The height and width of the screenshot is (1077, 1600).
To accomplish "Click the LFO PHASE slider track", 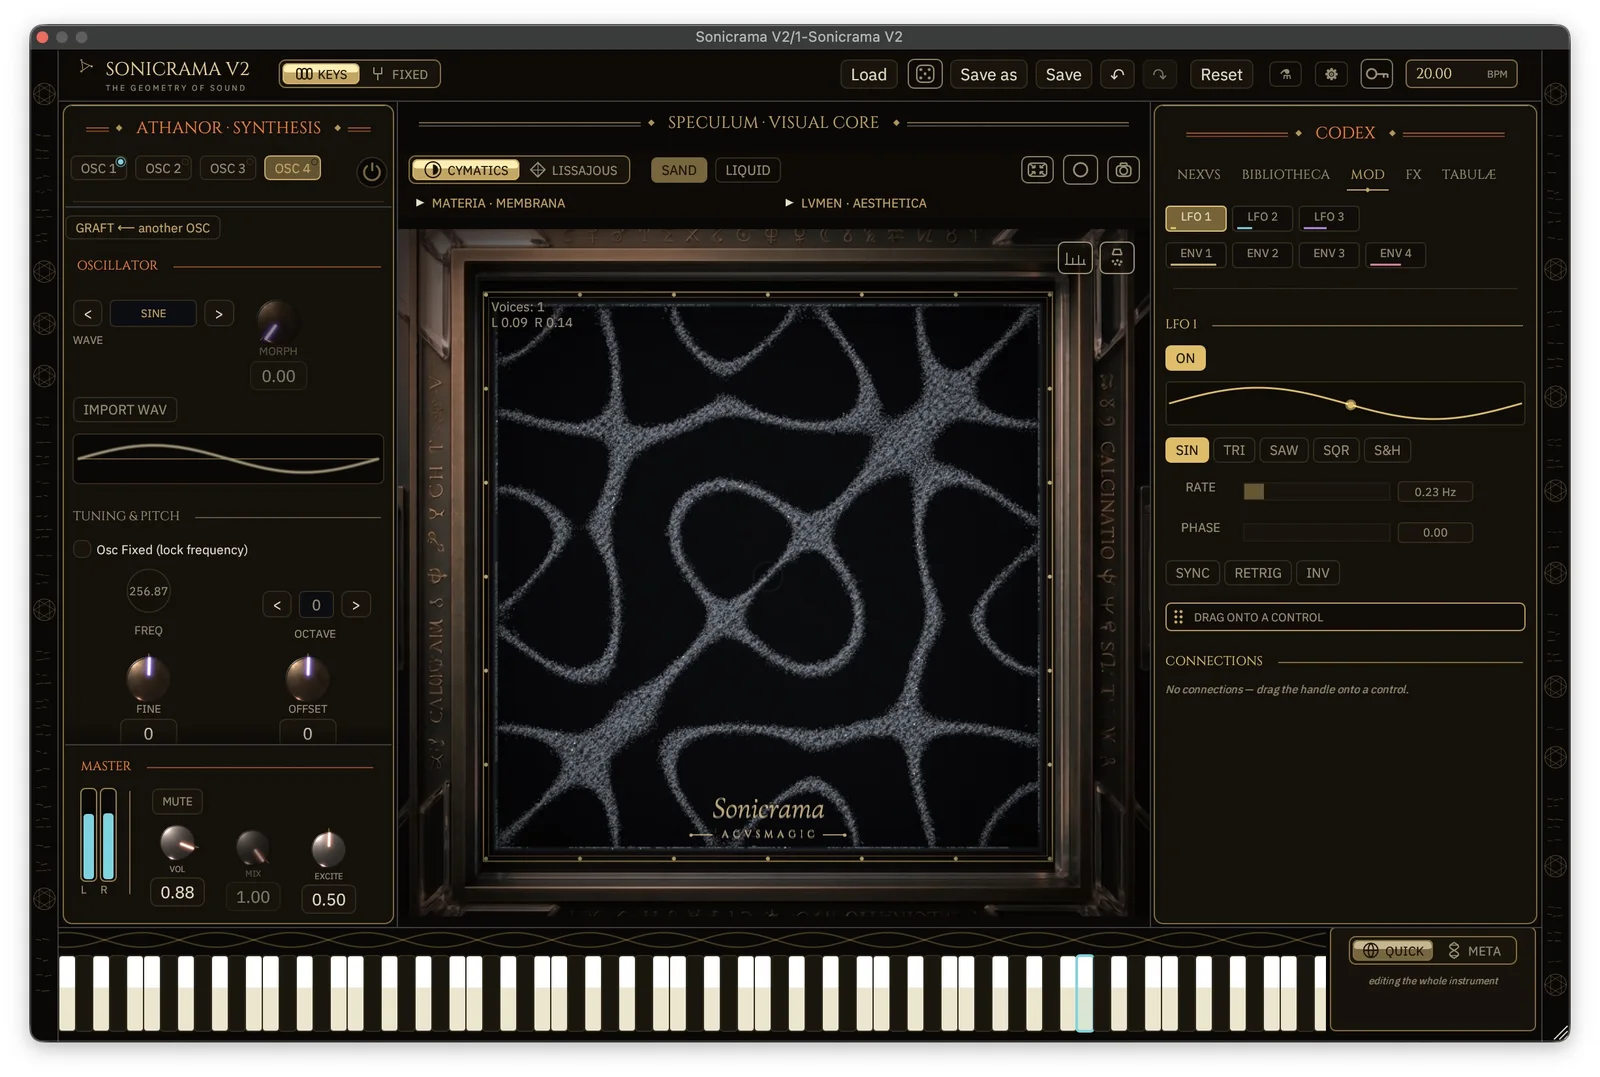I will [1316, 532].
